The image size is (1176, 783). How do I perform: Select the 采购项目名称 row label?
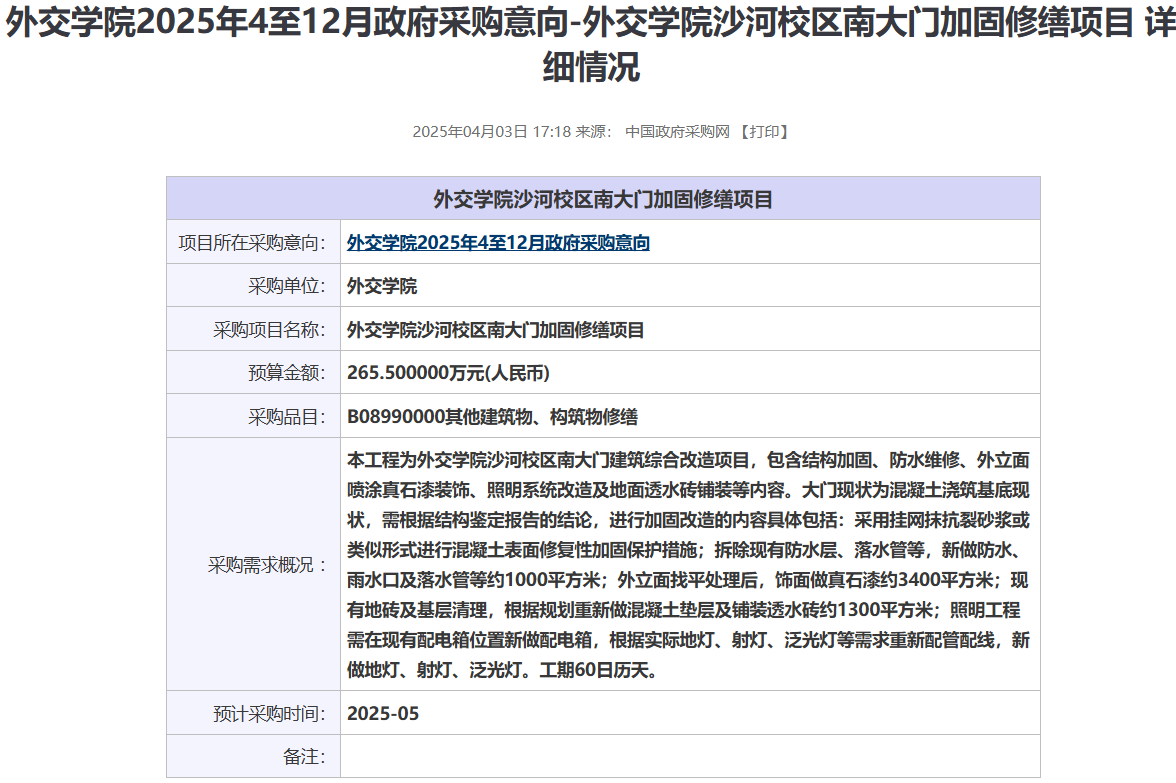[x=270, y=330]
